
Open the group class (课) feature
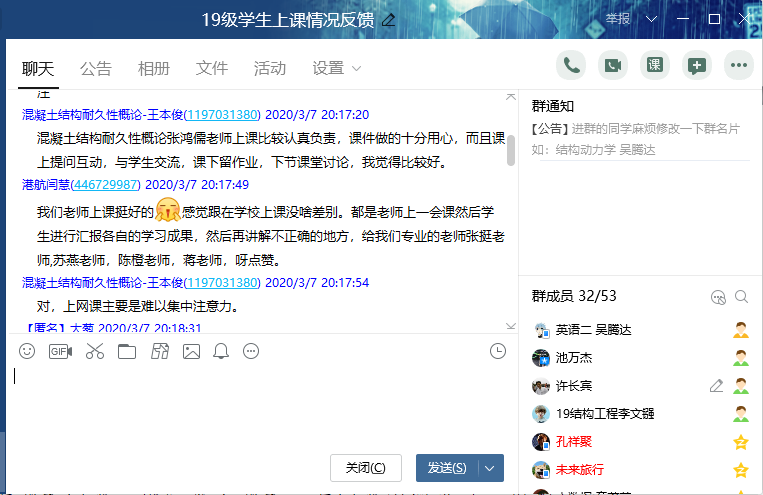point(655,66)
